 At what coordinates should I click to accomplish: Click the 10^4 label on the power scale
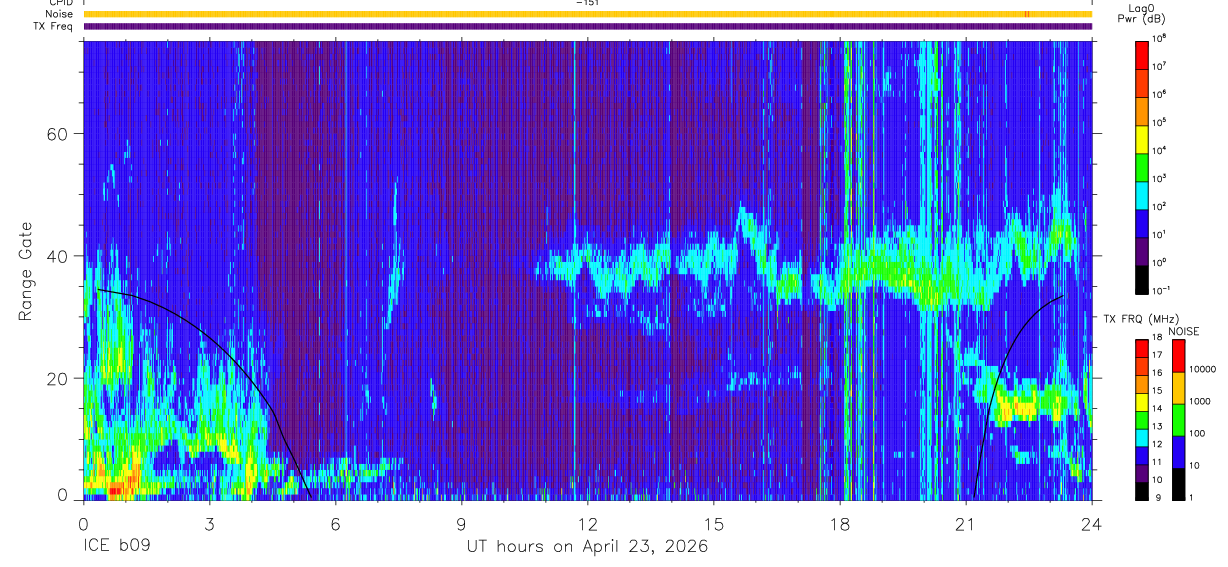1159,150
